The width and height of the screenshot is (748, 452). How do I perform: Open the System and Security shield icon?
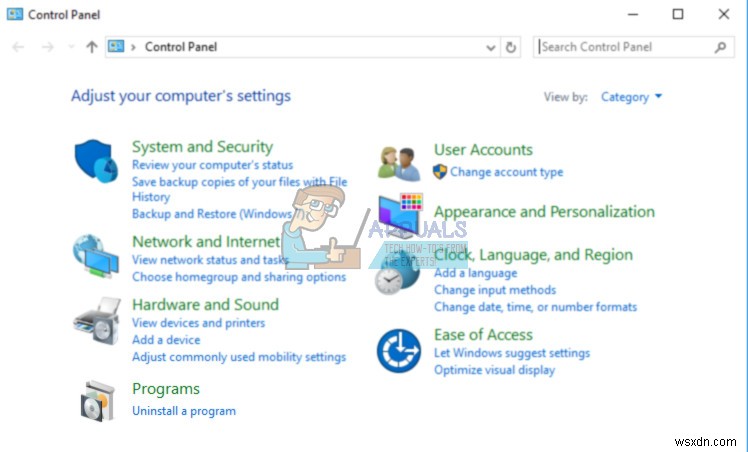tap(97, 160)
